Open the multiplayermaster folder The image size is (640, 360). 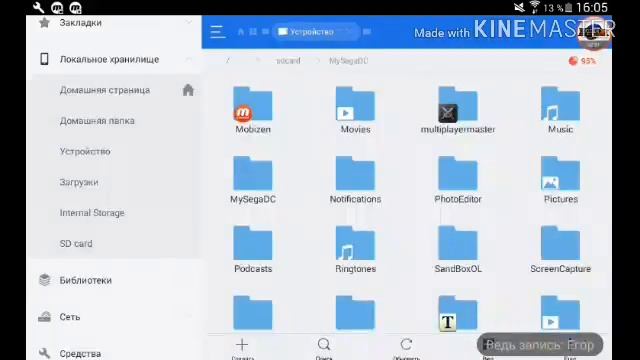point(458,110)
